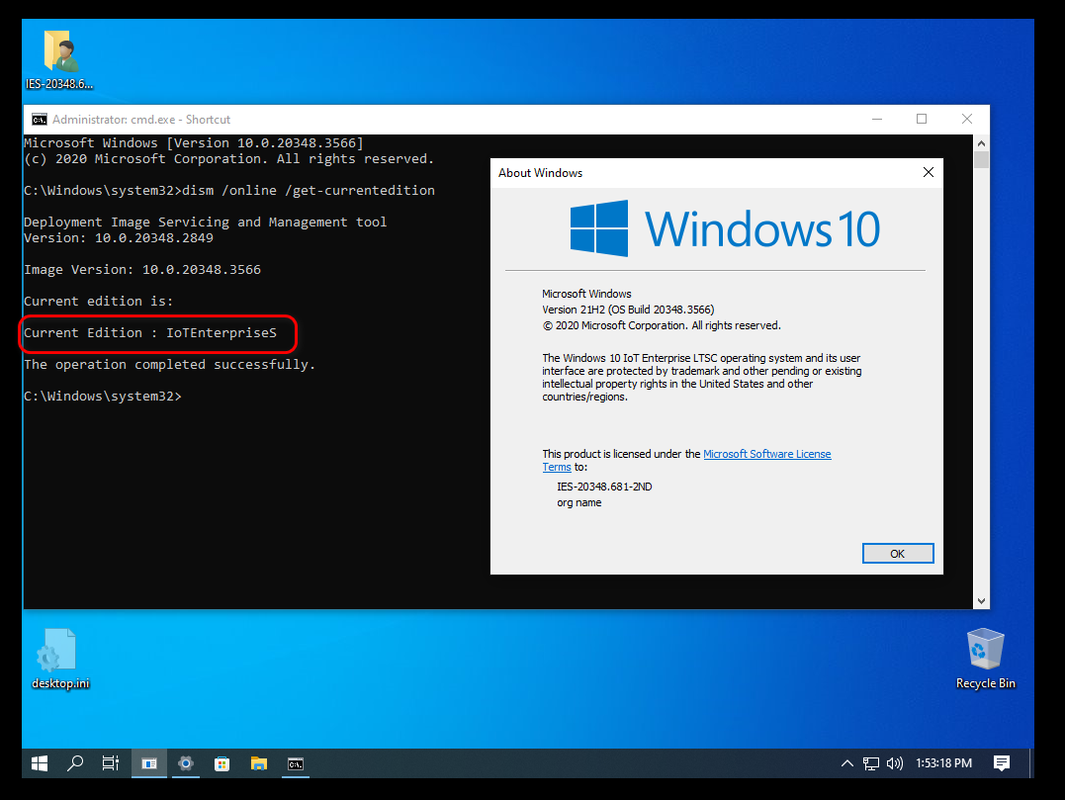Click the cmd window title bar icon
The height and width of the screenshot is (800, 1065).
[x=39, y=120]
